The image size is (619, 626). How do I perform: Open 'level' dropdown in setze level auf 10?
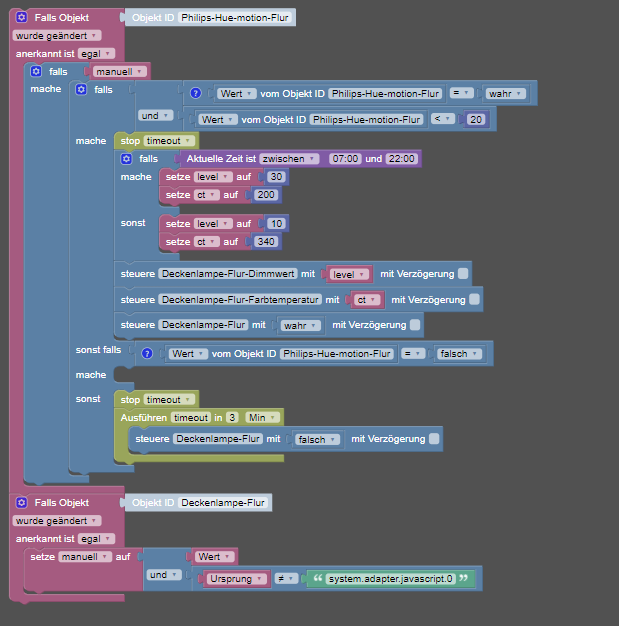(213, 224)
